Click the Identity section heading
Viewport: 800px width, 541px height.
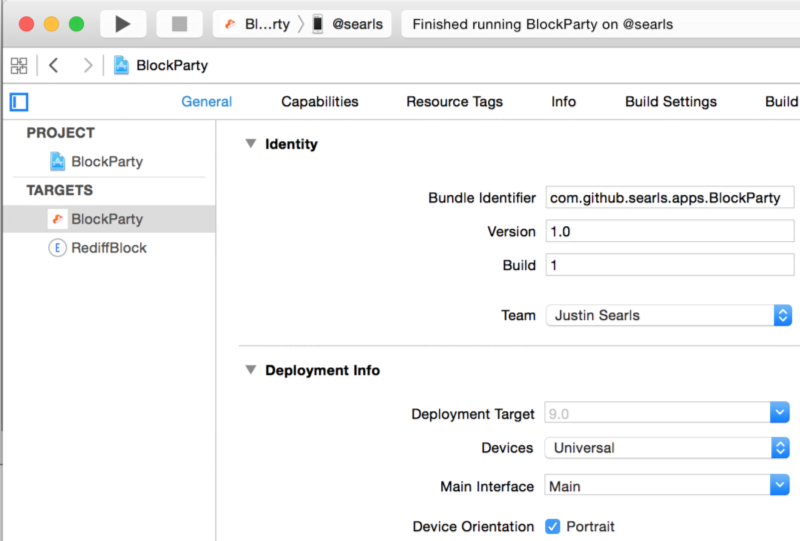tap(291, 144)
